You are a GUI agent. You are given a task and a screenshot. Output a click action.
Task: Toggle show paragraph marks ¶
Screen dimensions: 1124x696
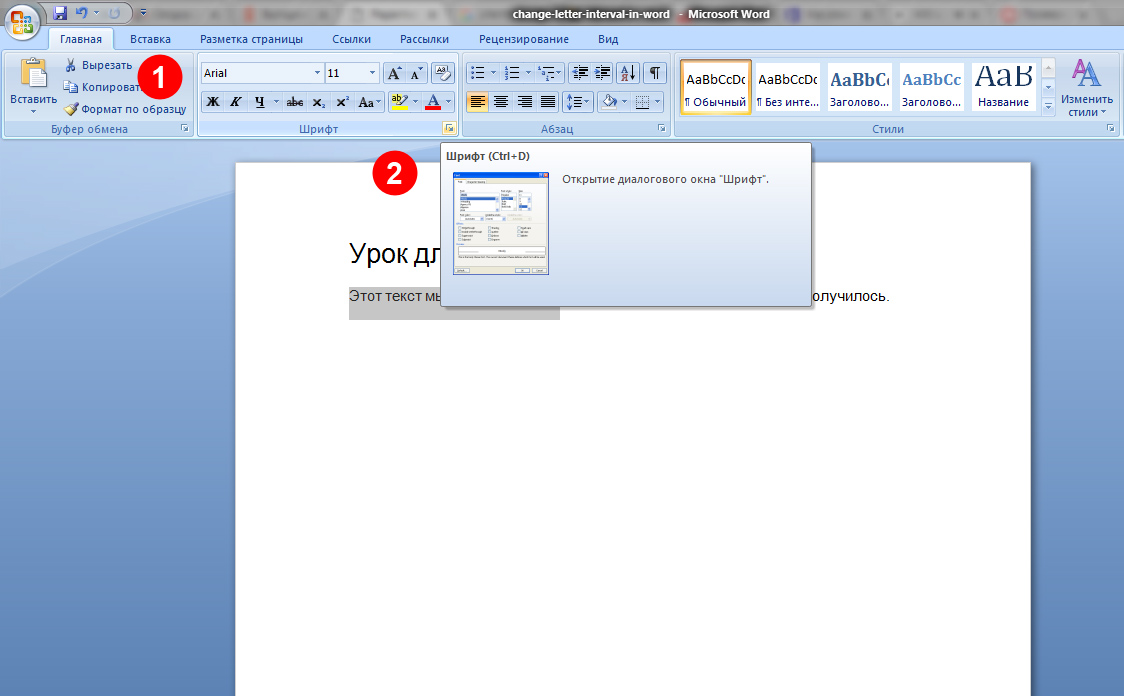point(654,73)
